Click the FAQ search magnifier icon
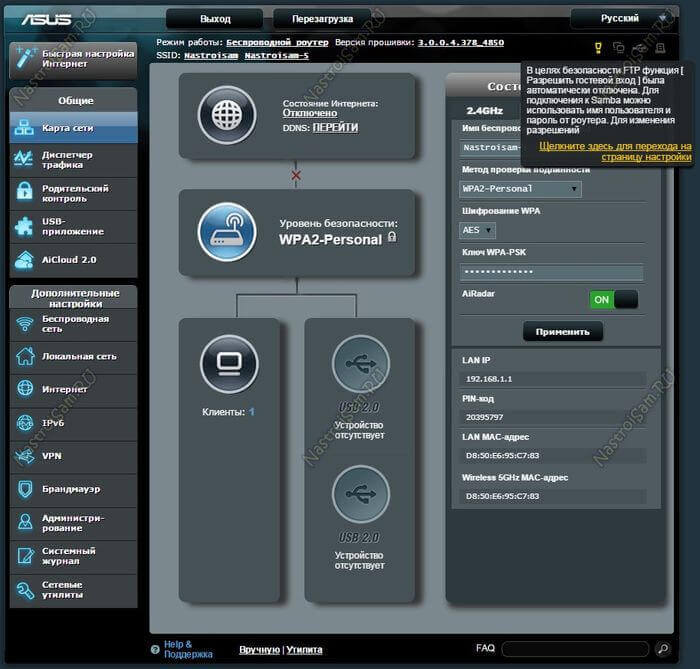The height and width of the screenshot is (669, 700). [663, 648]
